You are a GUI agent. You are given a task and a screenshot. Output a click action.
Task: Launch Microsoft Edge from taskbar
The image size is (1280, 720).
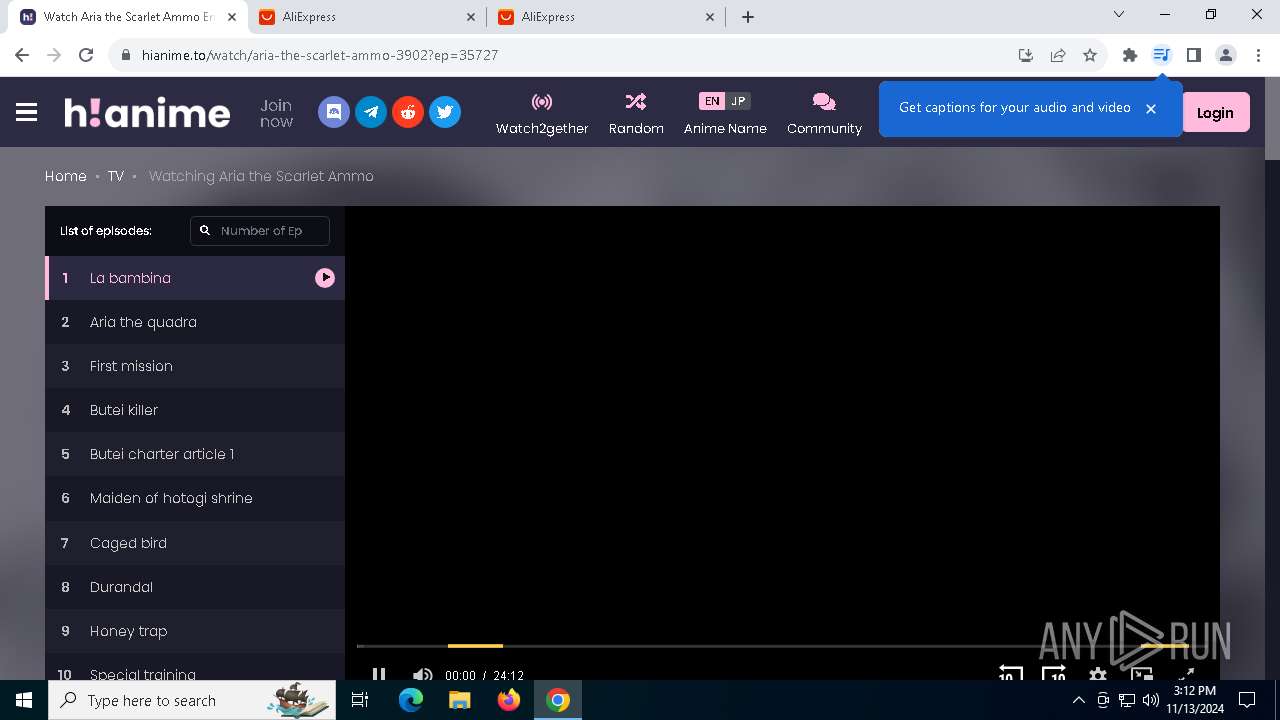411,700
